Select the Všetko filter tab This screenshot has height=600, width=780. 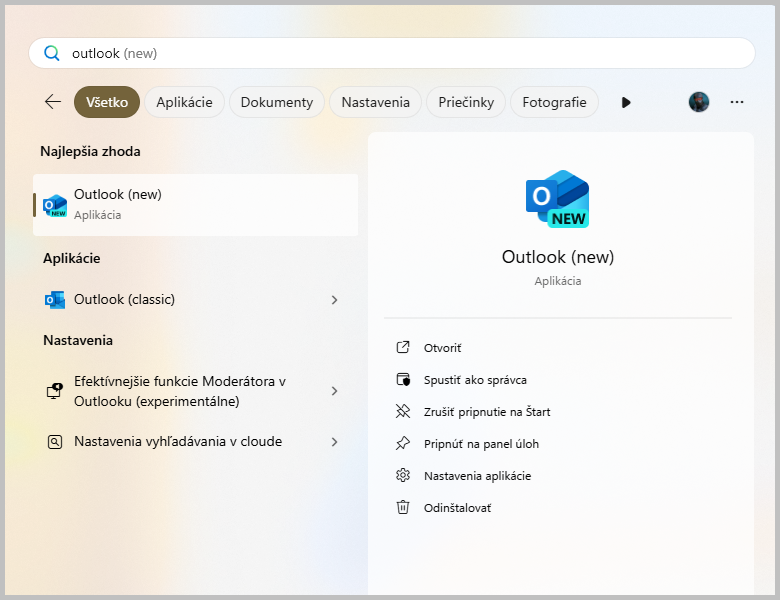pos(107,102)
